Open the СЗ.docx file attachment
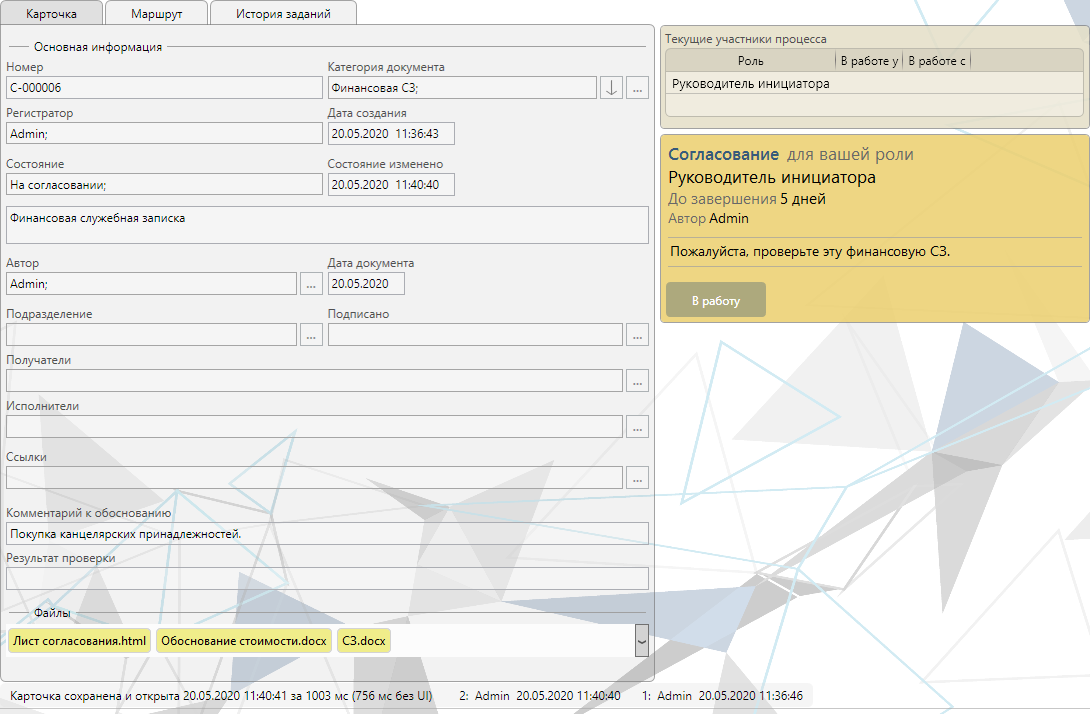Viewport: 1090px width, 714px height. (x=363, y=640)
